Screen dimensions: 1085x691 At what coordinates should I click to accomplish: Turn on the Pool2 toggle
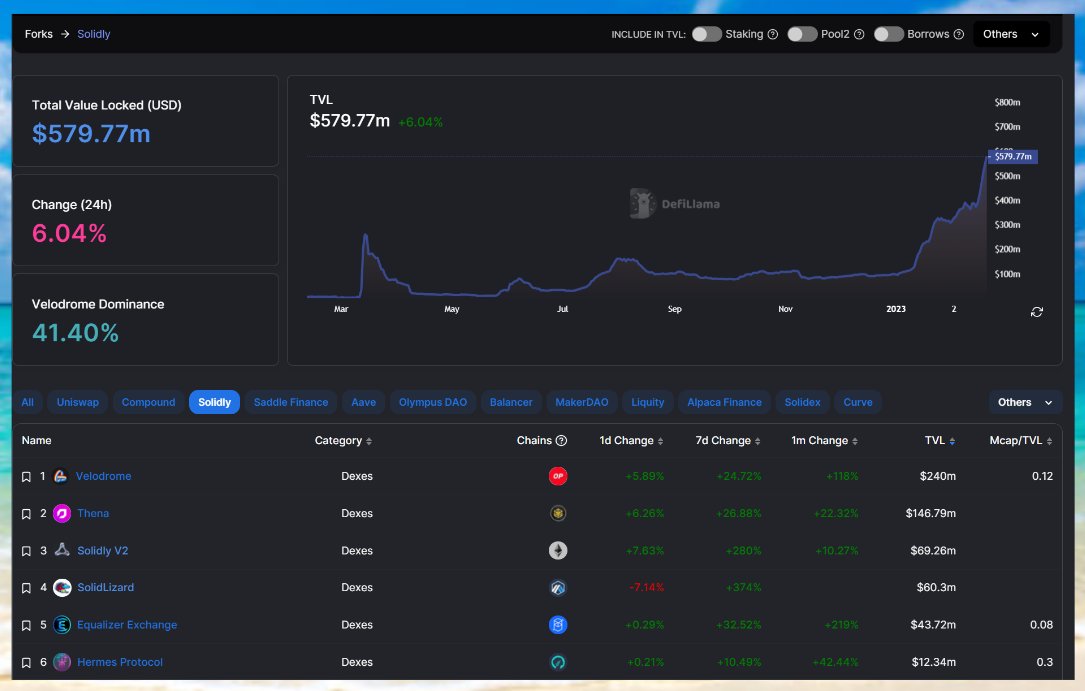point(802,34)
